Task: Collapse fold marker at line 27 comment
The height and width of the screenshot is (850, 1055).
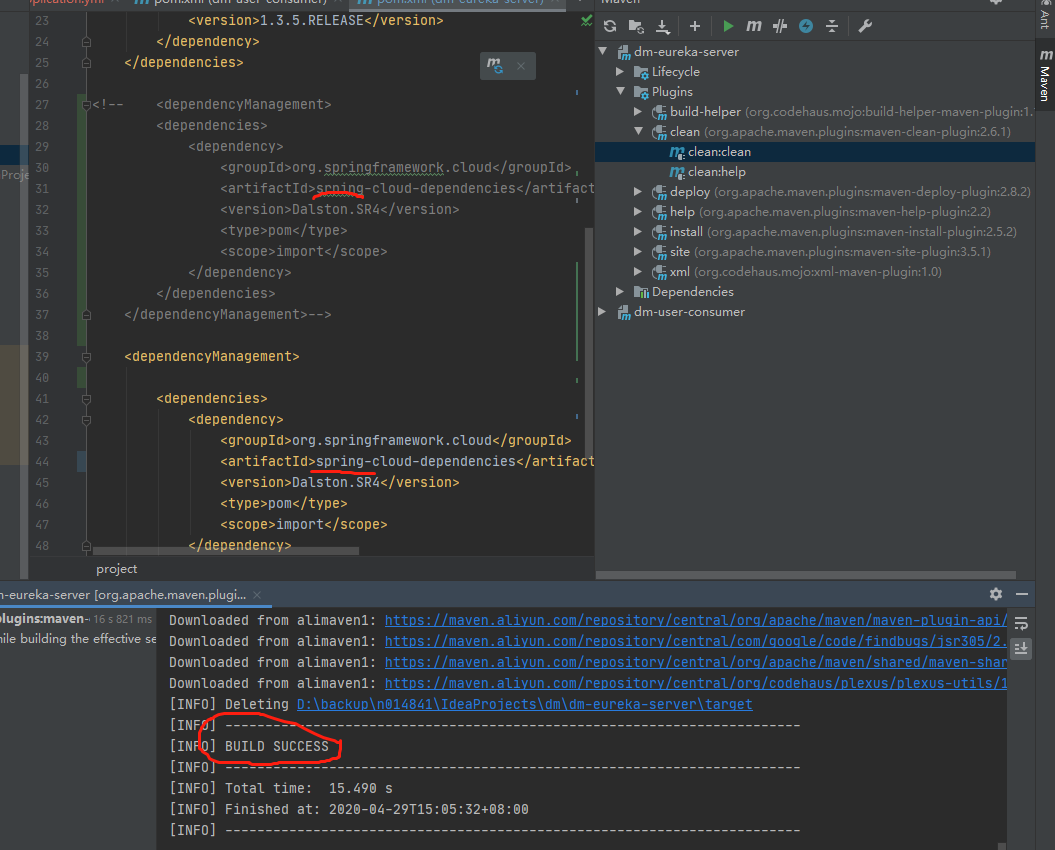Action: tap(86, 105)
